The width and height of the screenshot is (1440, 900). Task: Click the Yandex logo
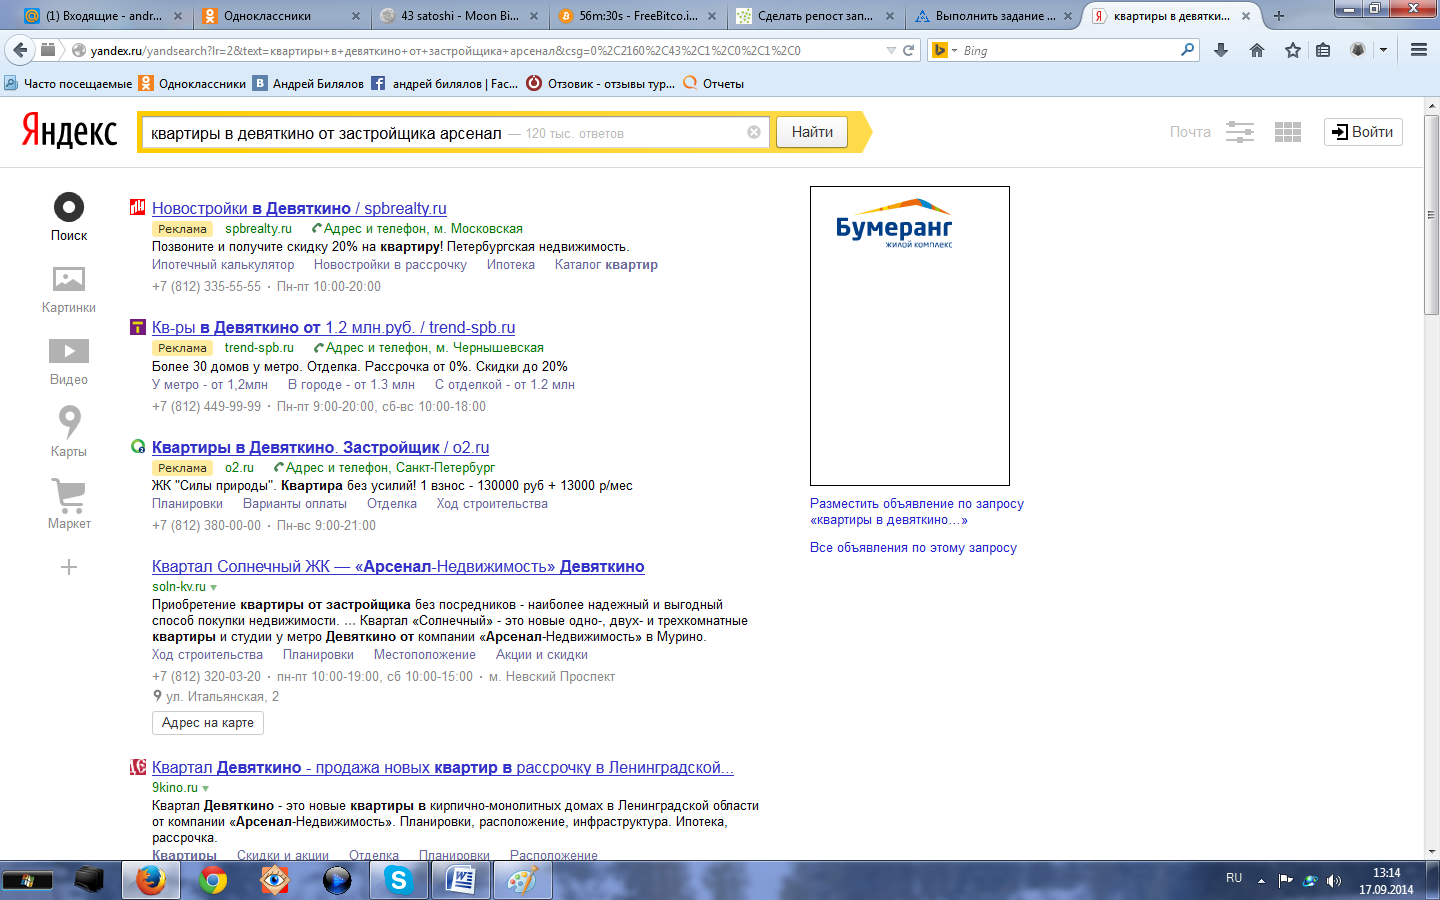coord(70,132)
